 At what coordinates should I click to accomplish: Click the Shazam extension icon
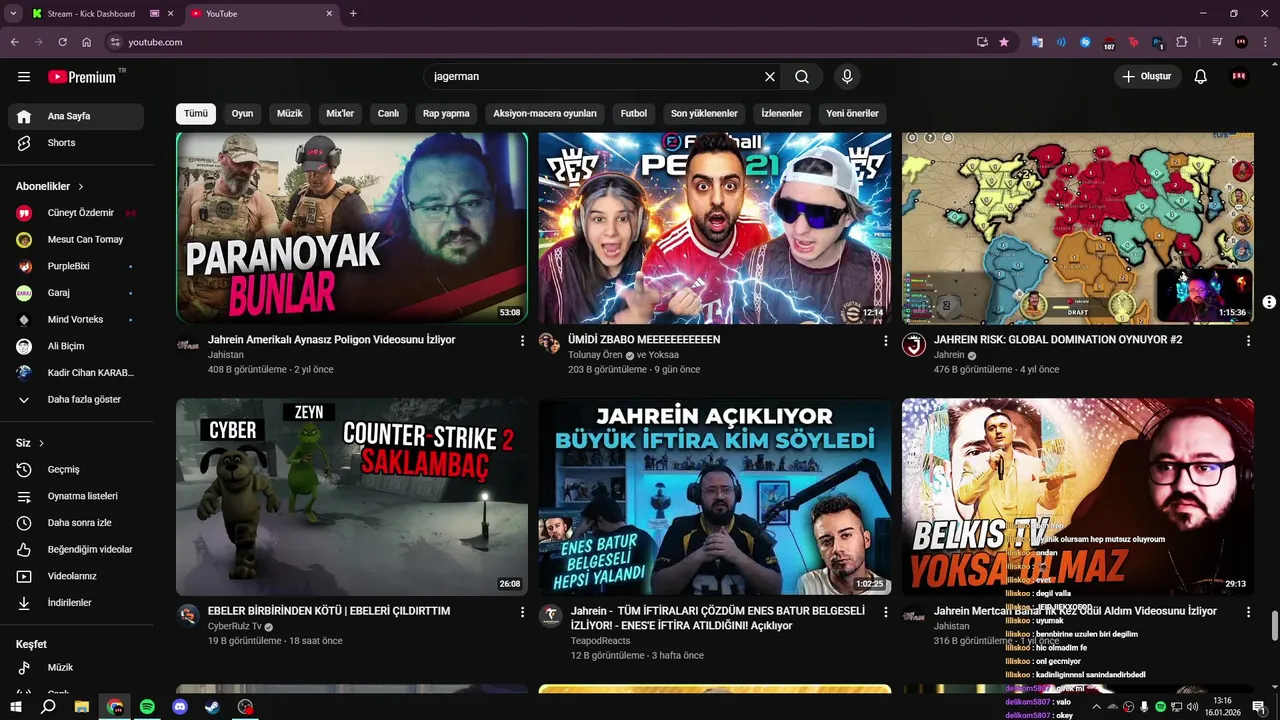(x=1085, y=42)
